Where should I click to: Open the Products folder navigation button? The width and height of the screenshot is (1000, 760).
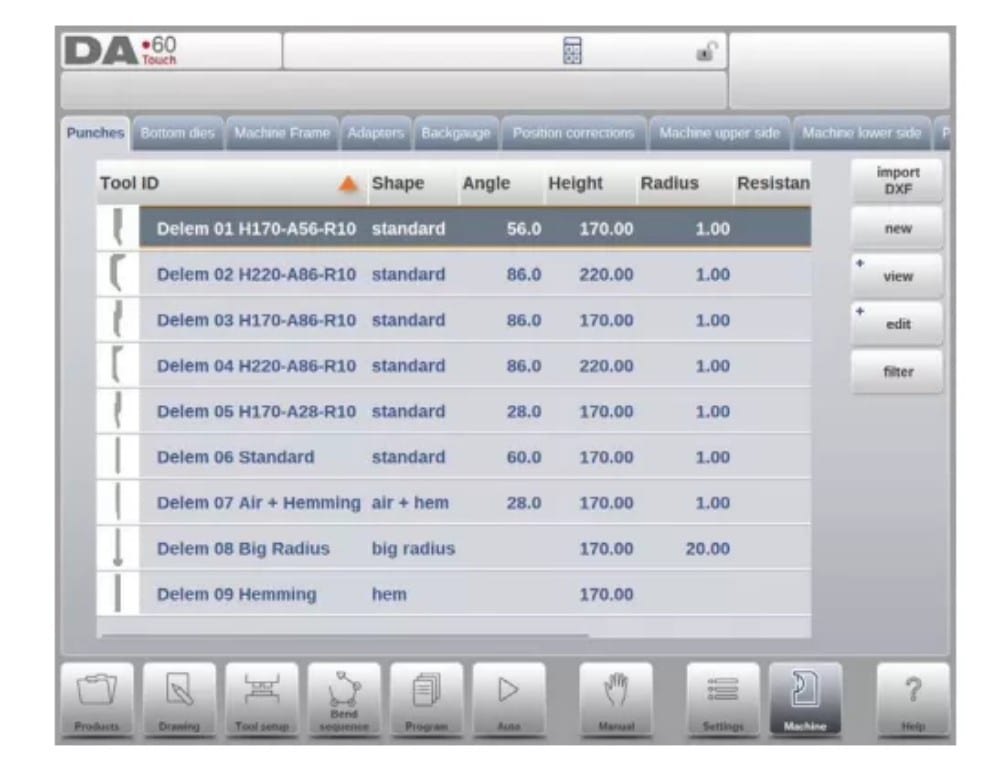[97, 699]
